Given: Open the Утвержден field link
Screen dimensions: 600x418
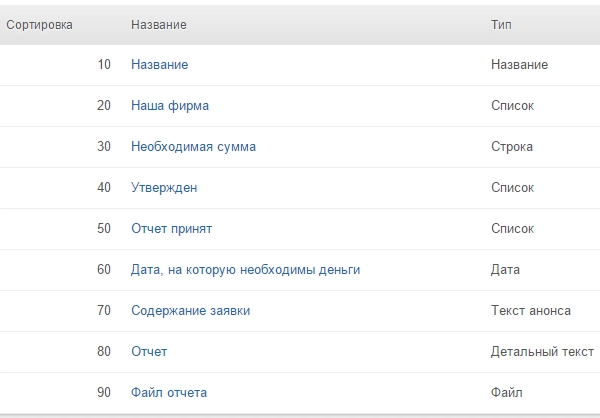Looking at the screenshot, I should pyautogui.click(x=164, y=188).
